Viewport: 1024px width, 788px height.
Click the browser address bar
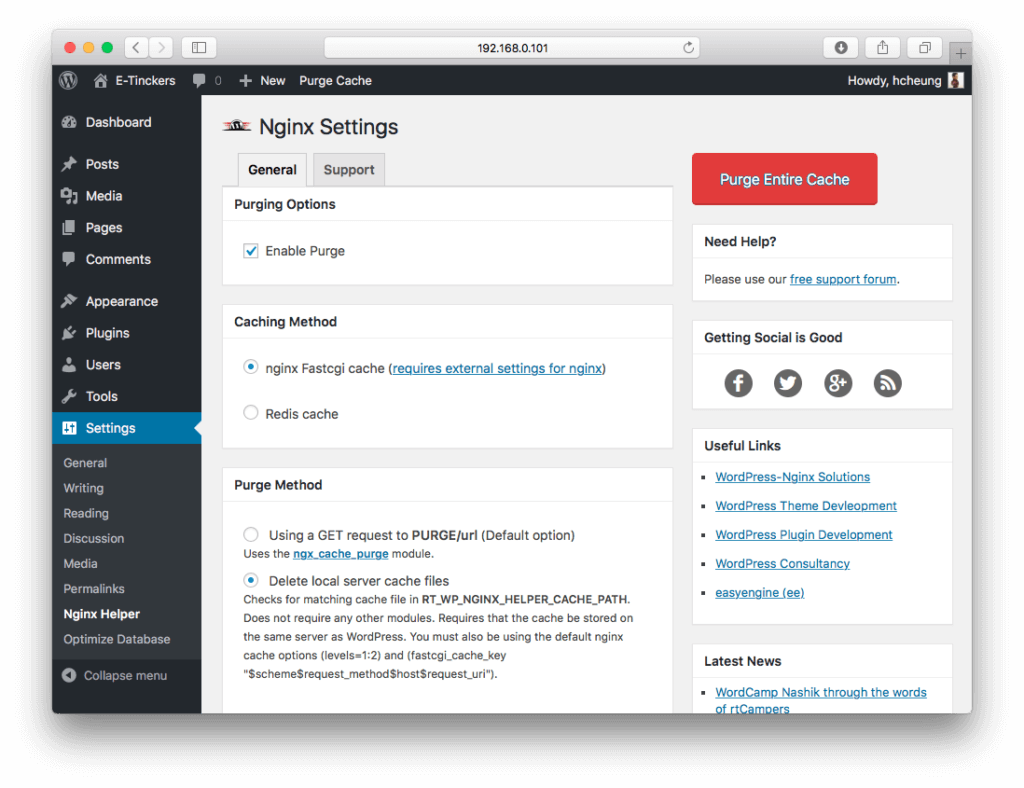pos(512,47)
